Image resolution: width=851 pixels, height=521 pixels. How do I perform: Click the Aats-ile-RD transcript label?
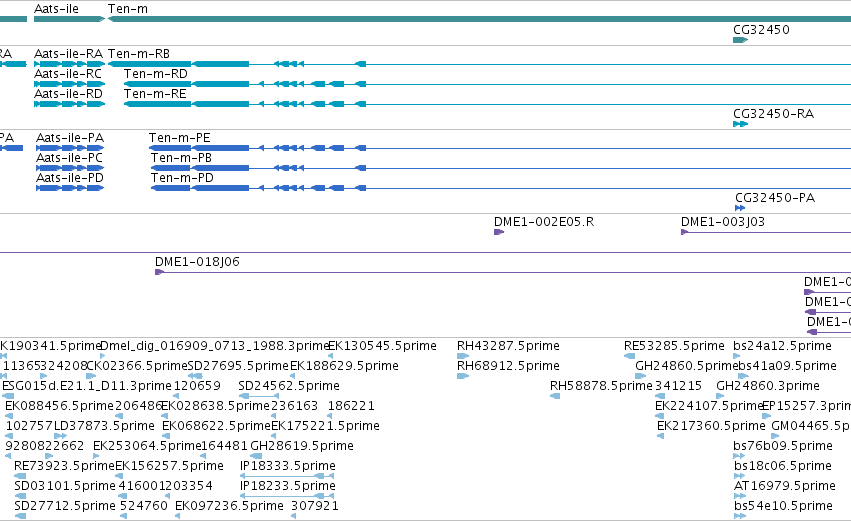[x=68, y=94]
